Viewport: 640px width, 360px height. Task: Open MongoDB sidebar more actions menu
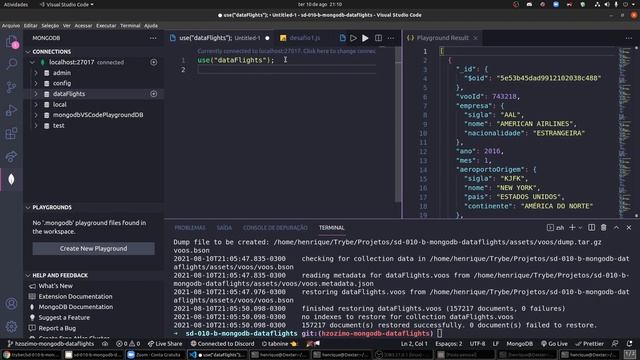[153, 38]
